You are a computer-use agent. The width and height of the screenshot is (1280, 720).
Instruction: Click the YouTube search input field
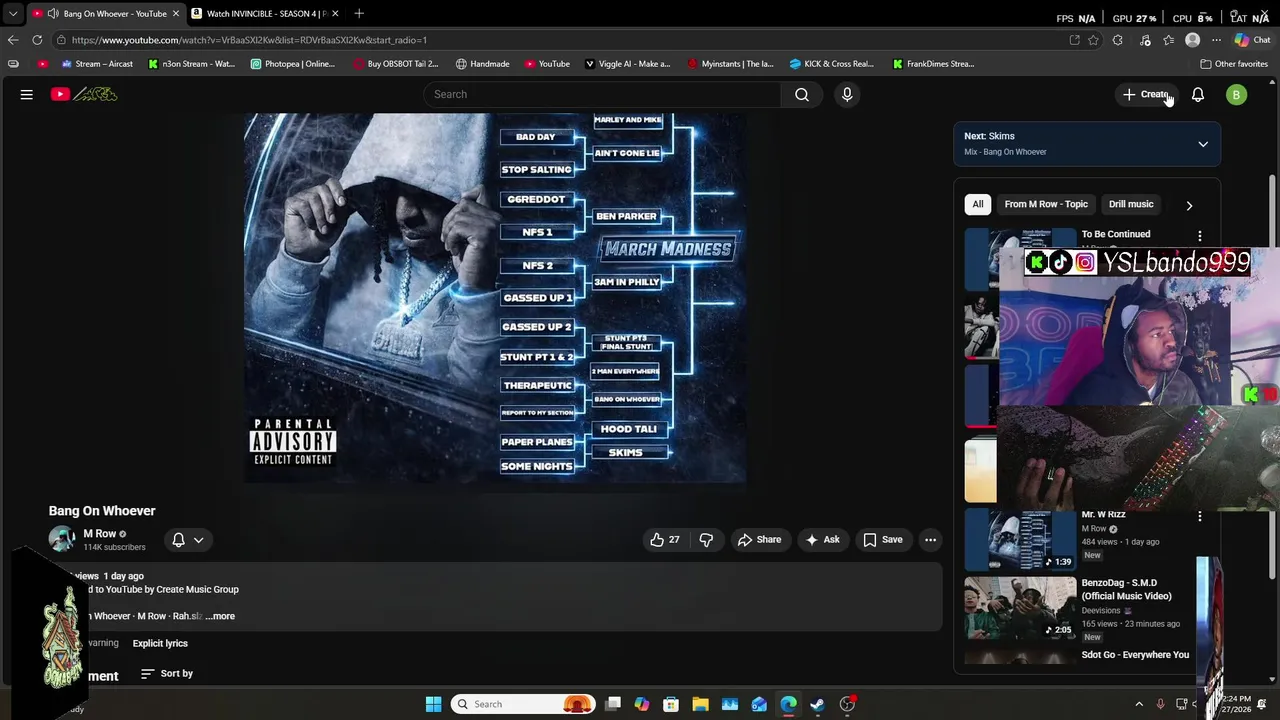[603, 94]
